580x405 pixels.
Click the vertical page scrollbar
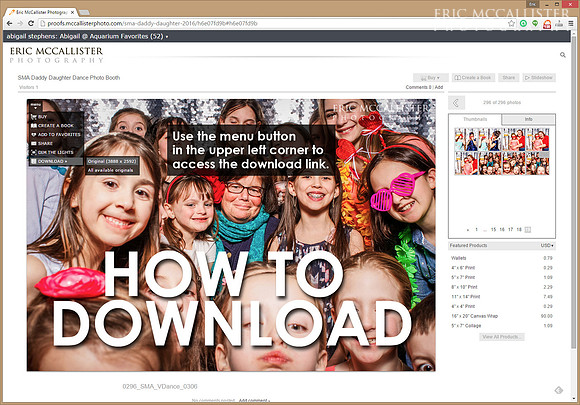(x=573, y=192)
